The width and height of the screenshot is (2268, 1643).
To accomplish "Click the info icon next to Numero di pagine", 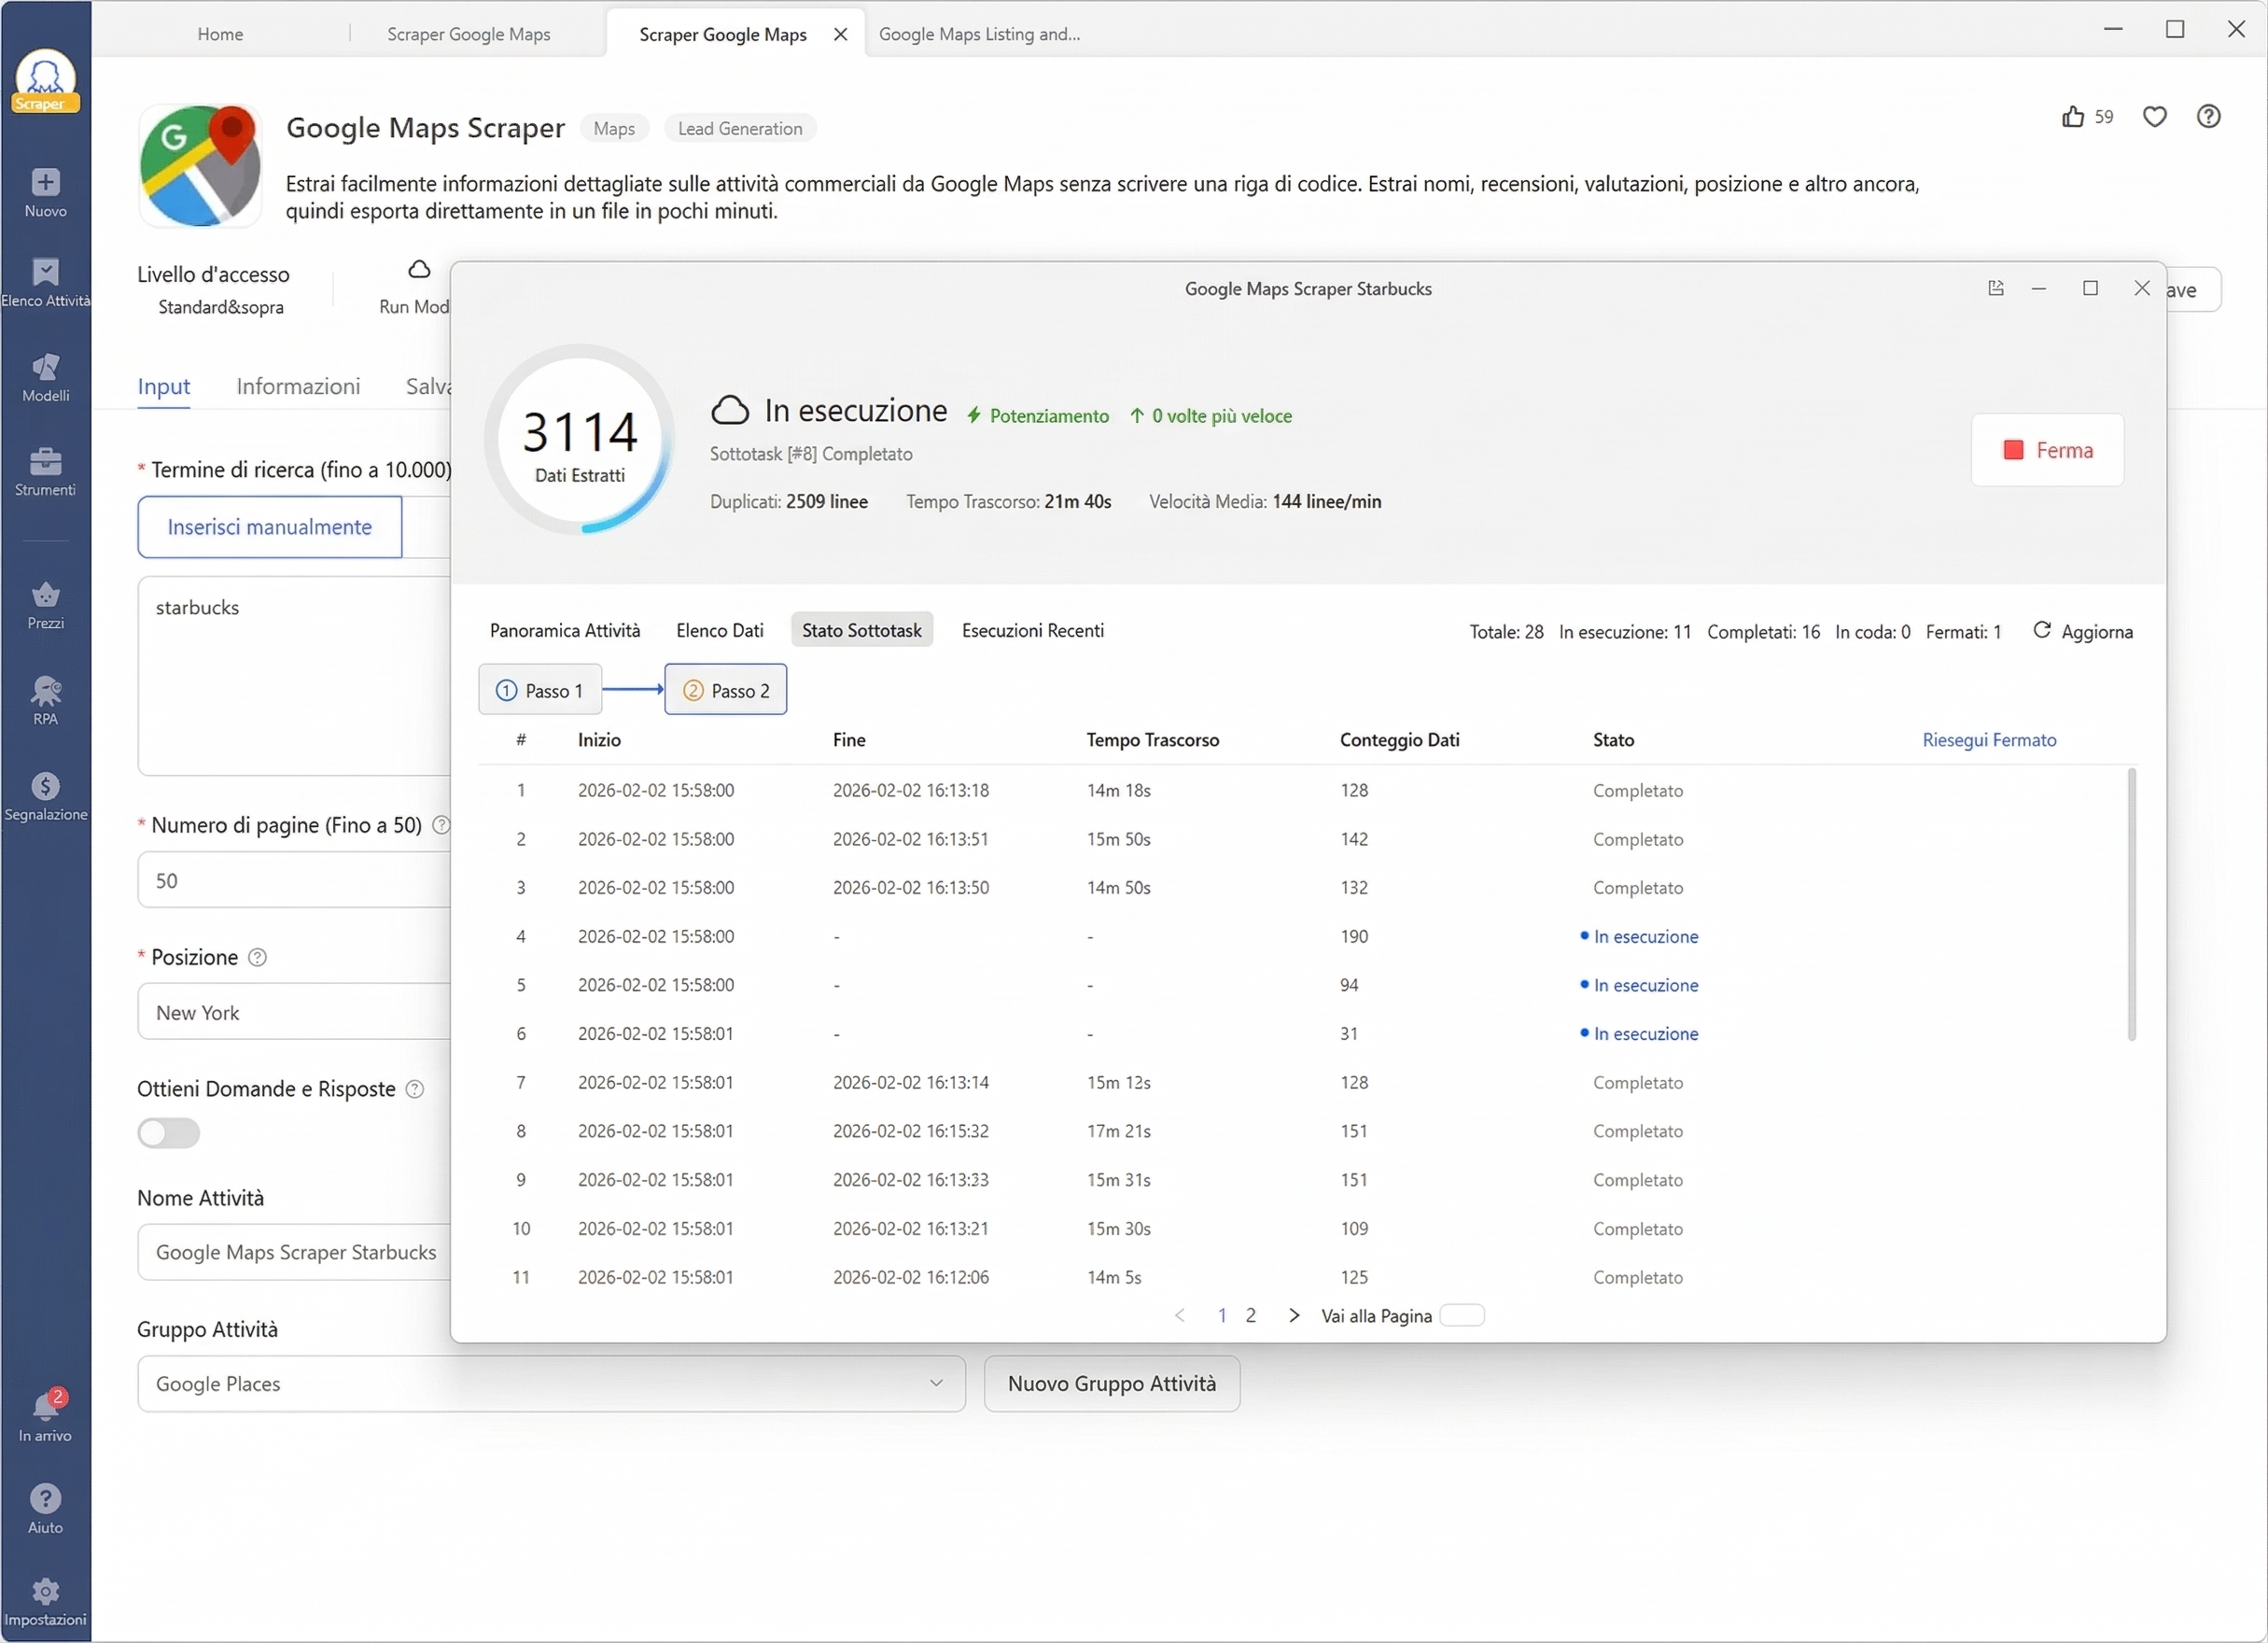I will (441, 826).
